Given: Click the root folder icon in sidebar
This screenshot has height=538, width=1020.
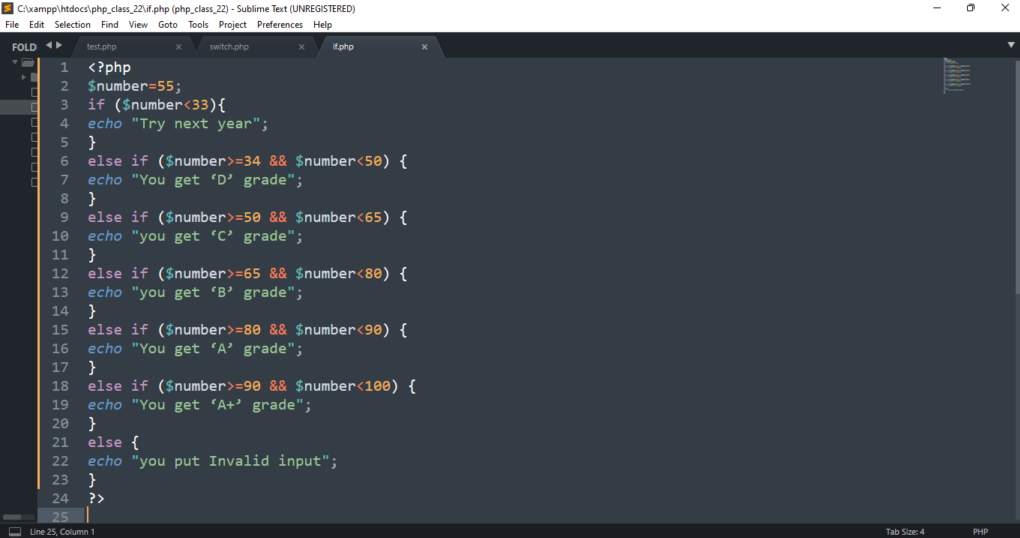Looking at the screenshot, I should coord(28,62).
